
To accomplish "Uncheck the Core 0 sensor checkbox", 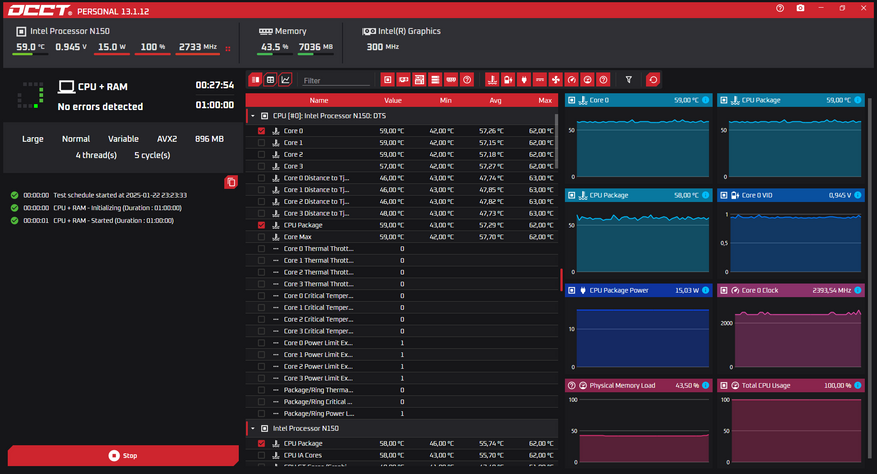I will click(x=262, y=131).
